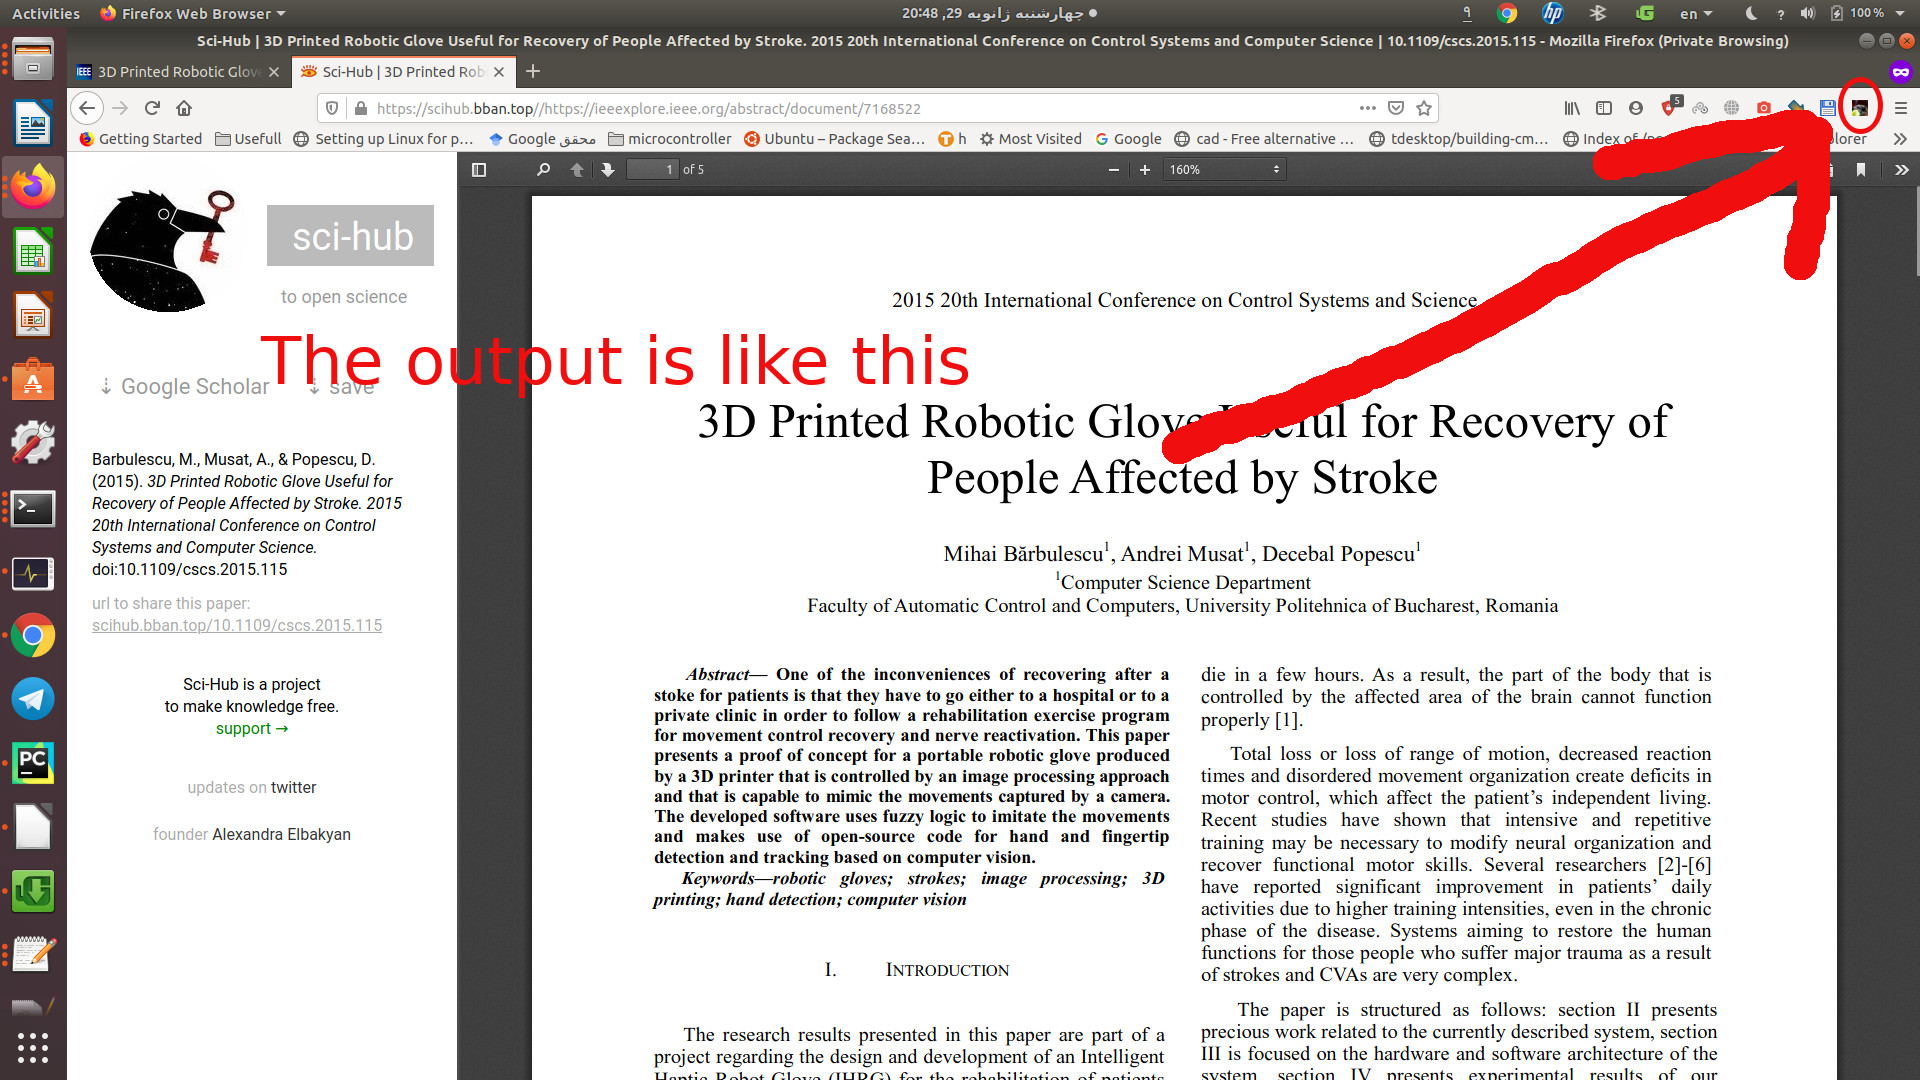Open page actions three-dot menu
Image resolution: width=1920 pixels, height=1080 pixels.
click(1367, 108)
